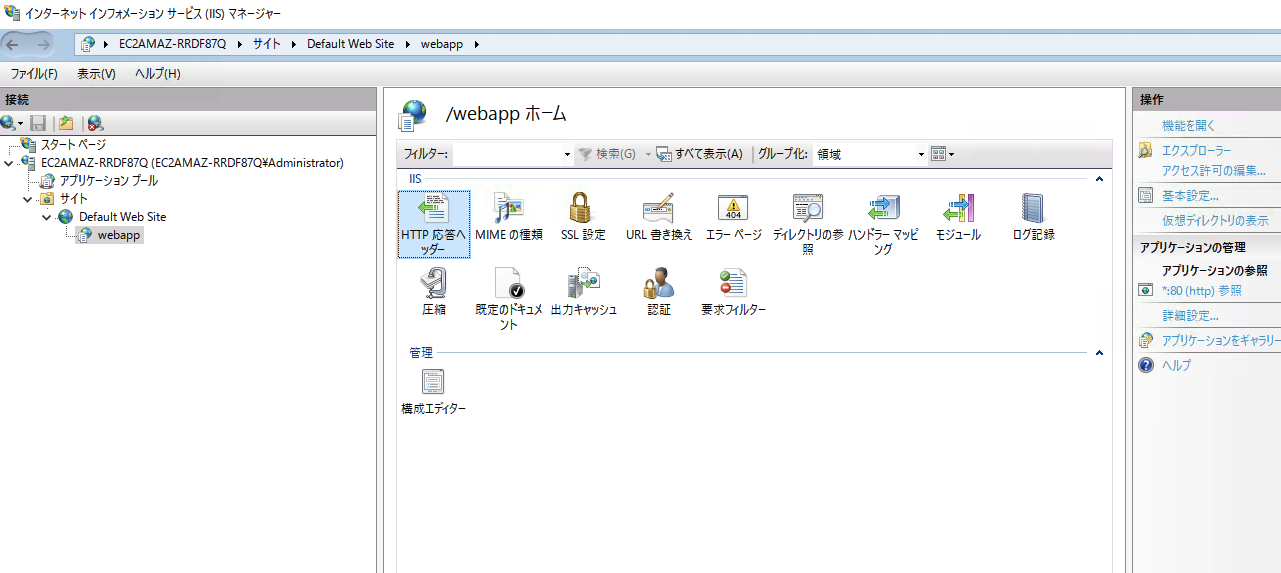The image size is (1281, 573).
Task: Click inside the フィルター input field
Action: coord(506,154)
